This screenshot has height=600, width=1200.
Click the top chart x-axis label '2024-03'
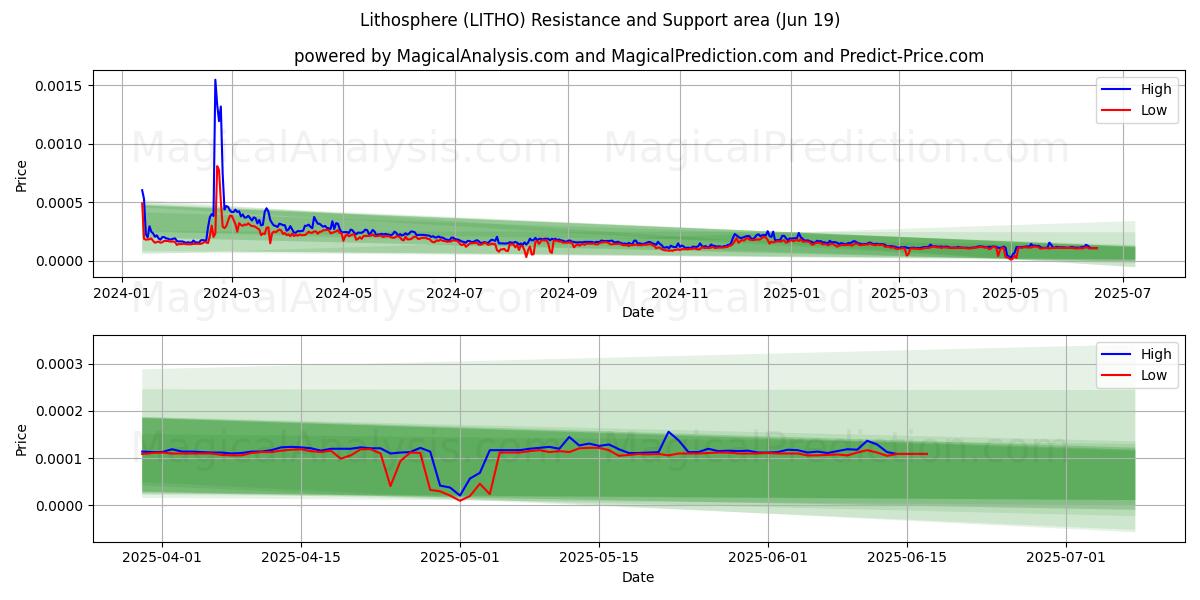[x=231, y=294]
